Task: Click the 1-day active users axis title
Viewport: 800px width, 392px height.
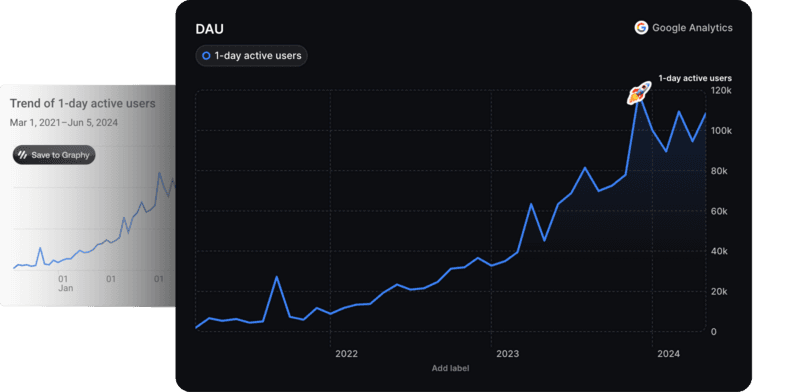Action: pos(695,78)
